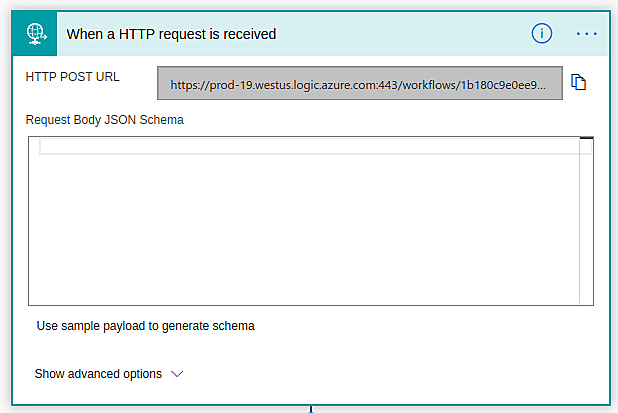Click the 'Request Body JSON Schema' label
The image size is (618, 413).
click(x=105, y=120)
